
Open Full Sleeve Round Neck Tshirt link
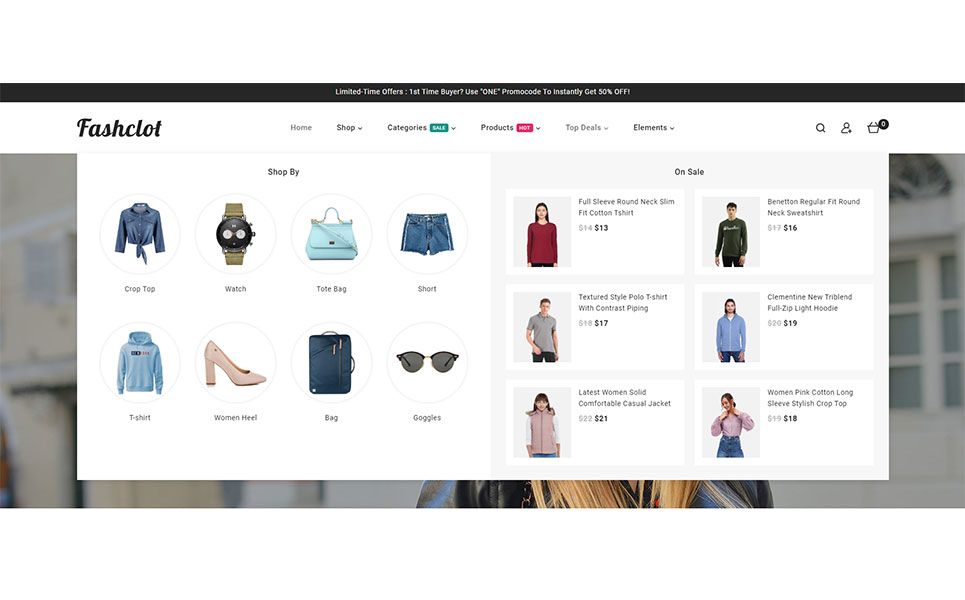626,207
